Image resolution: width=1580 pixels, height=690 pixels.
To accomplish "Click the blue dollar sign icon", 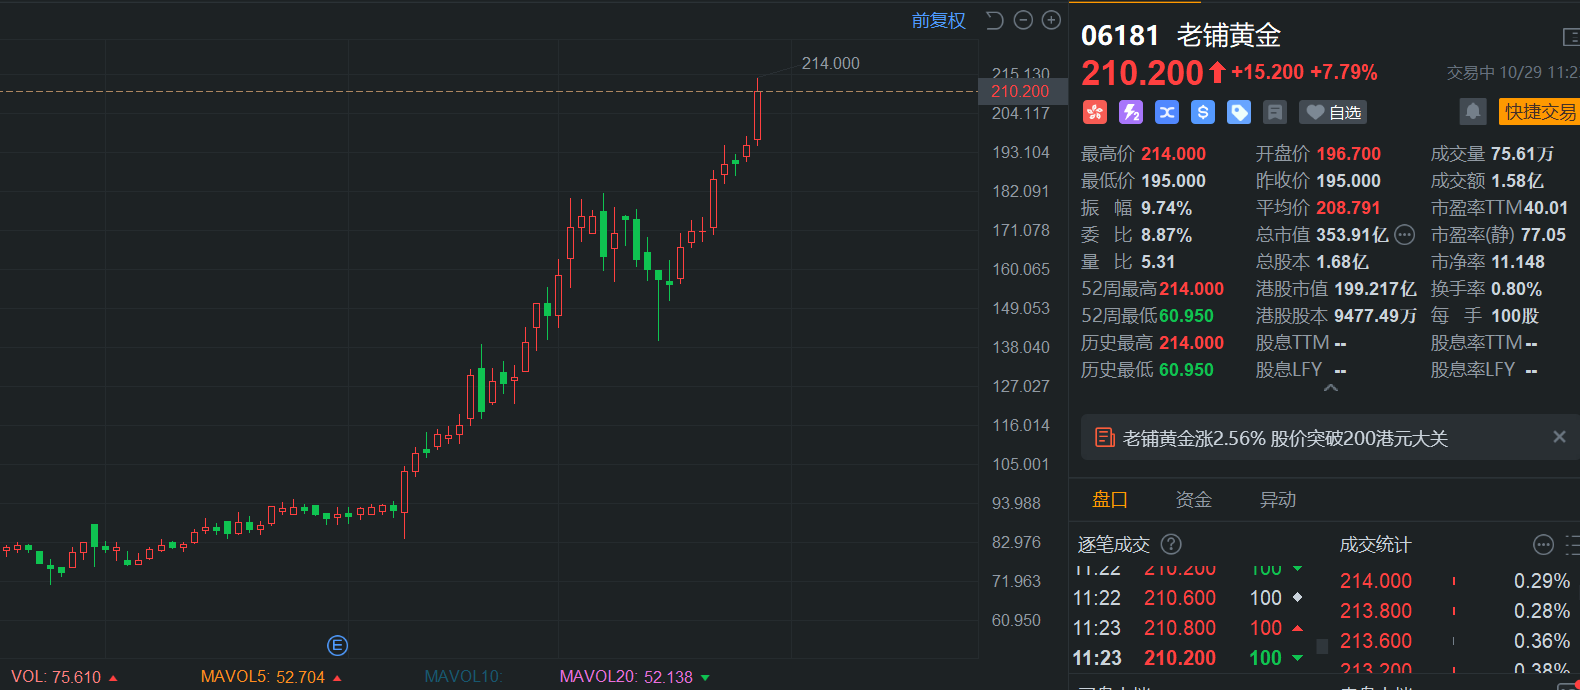I will [1203, 112].
